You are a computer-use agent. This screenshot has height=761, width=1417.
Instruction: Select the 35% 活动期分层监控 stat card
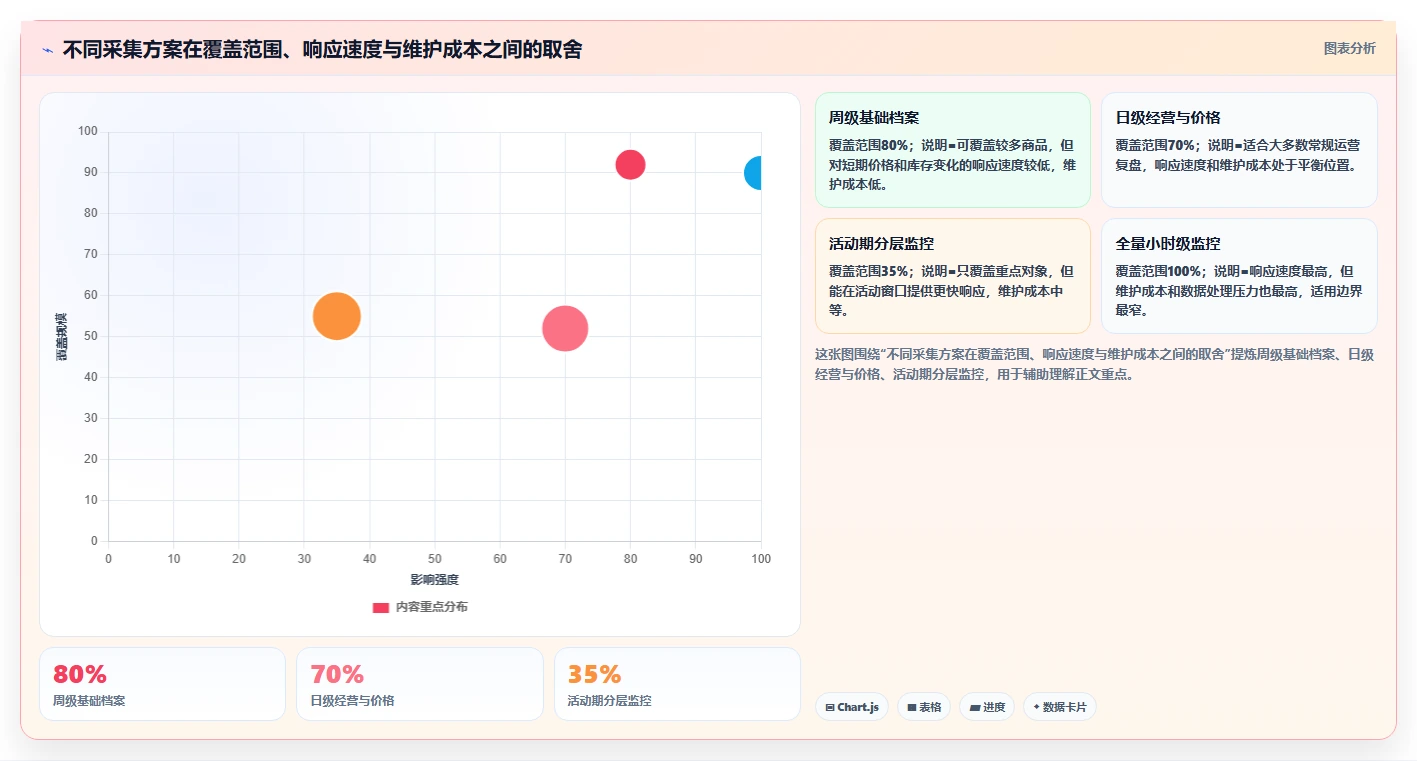point(677,684)
